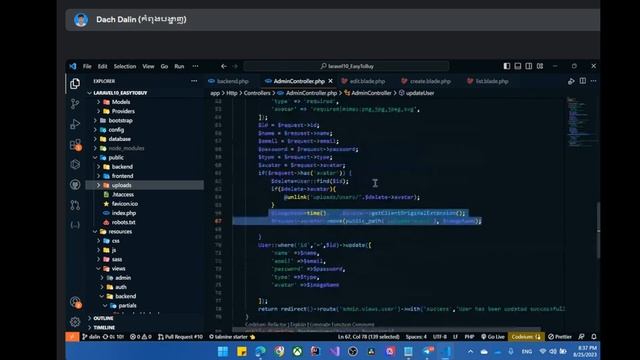Open Windows Start menu
The width and height of the screenshot is (640, 360).
click(223, 351)
